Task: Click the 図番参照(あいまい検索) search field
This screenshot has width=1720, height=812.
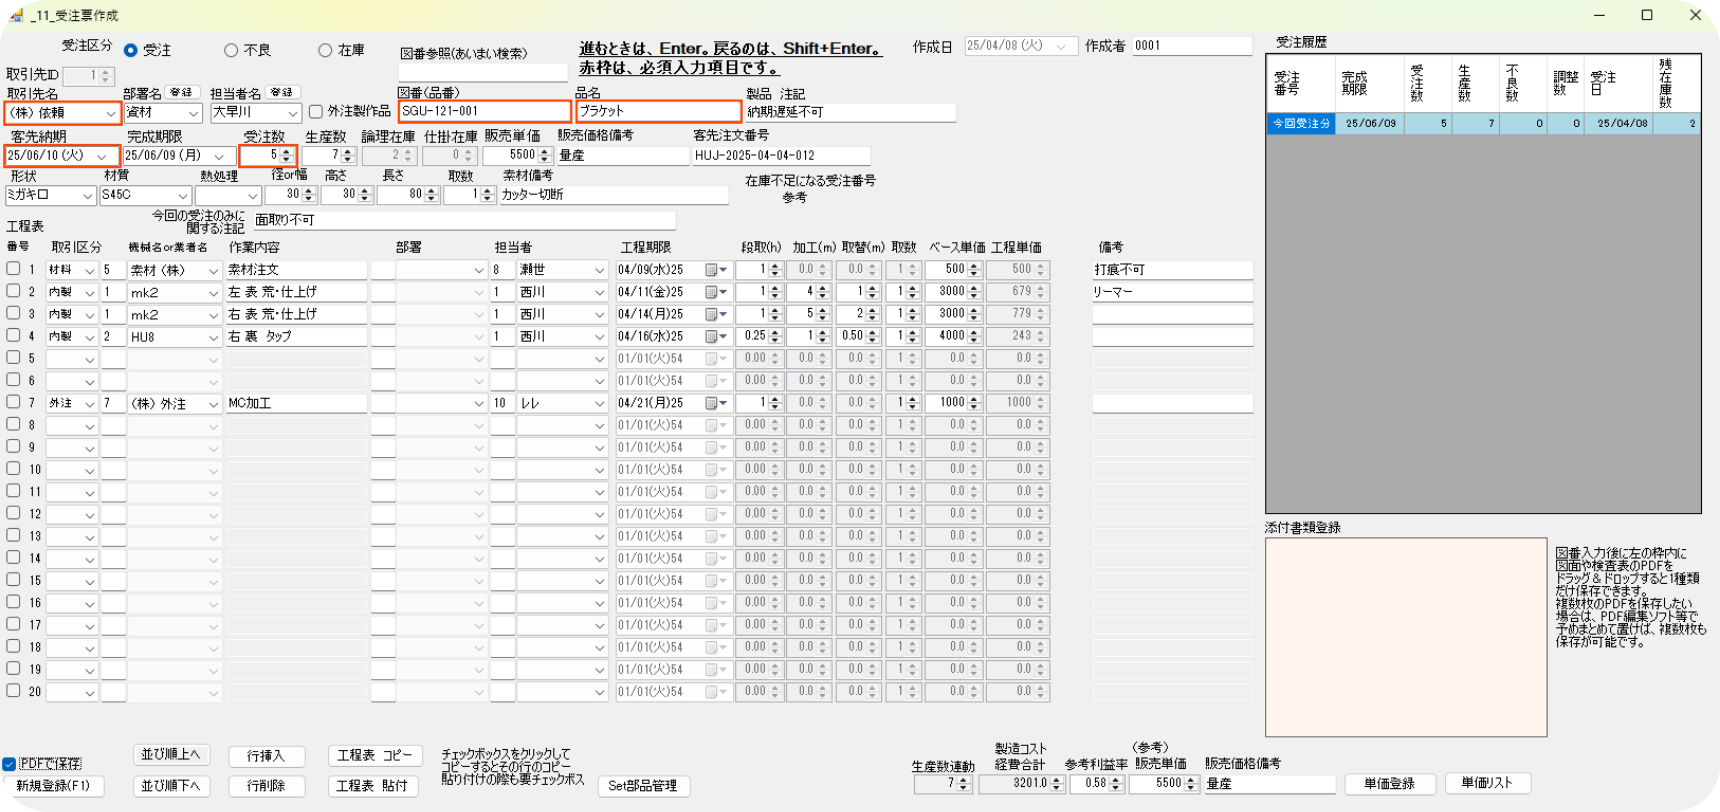Action: point(482,73)
